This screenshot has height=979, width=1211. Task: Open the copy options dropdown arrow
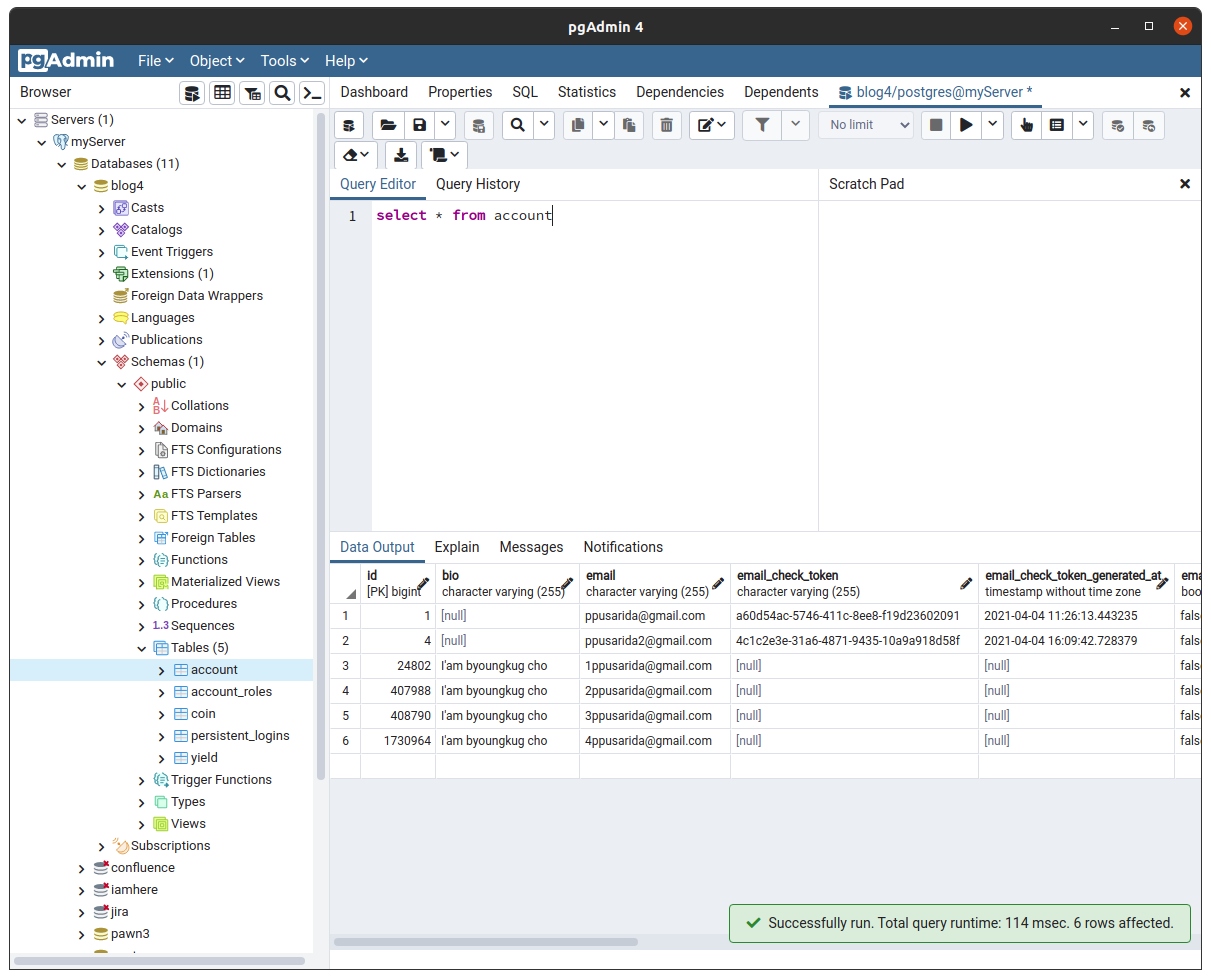pos(603,125)
